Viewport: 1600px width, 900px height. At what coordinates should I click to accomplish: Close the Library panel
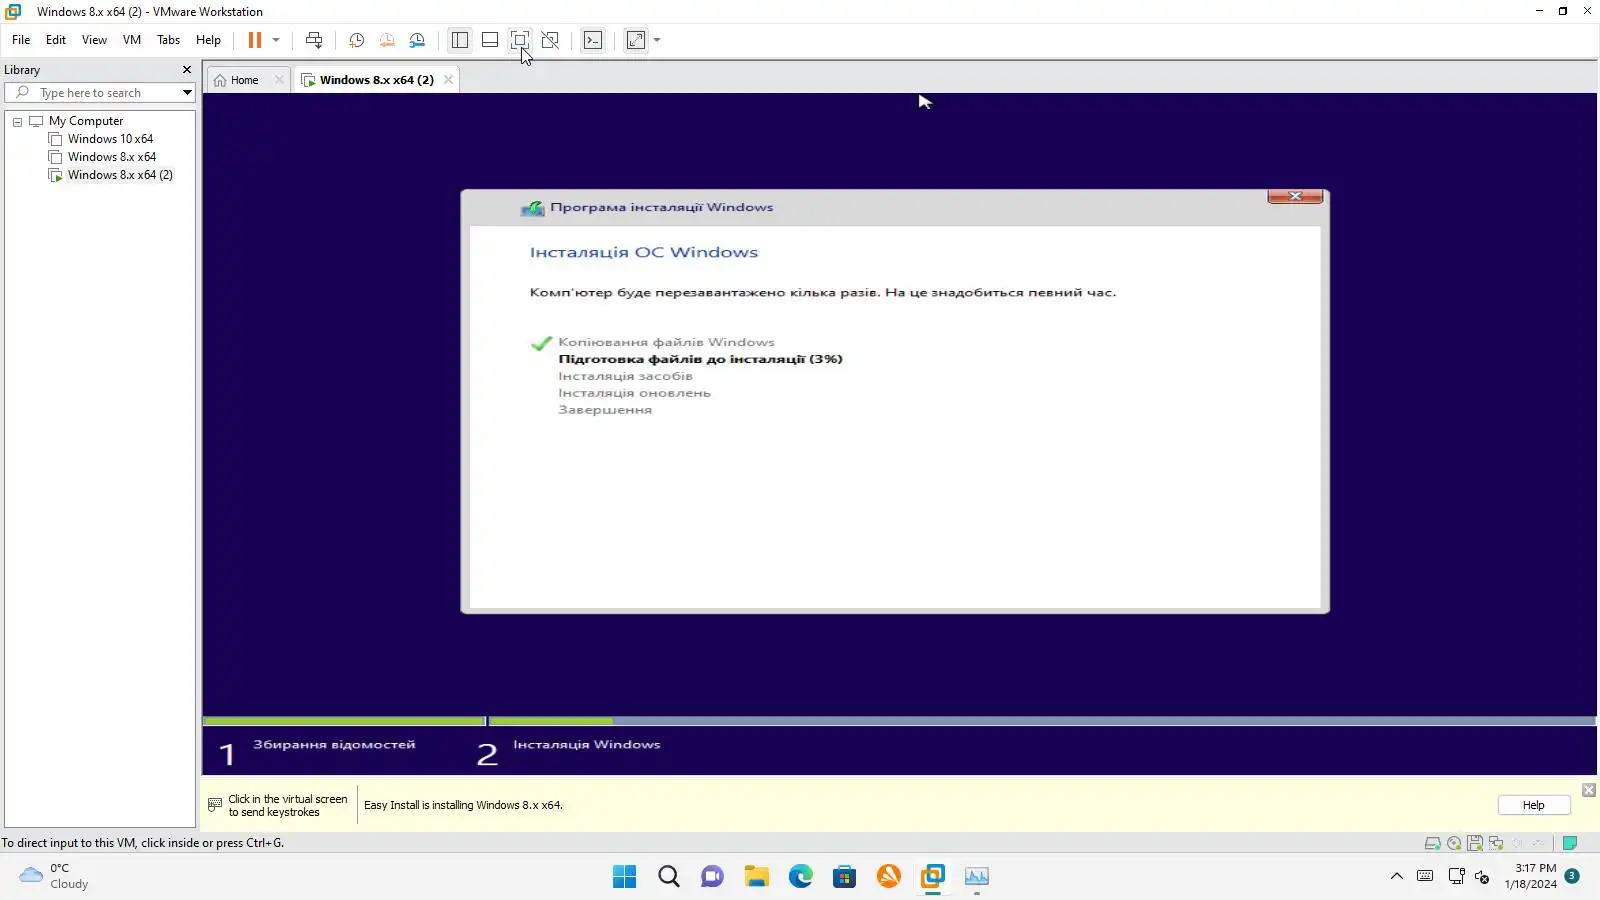point(187,70)
